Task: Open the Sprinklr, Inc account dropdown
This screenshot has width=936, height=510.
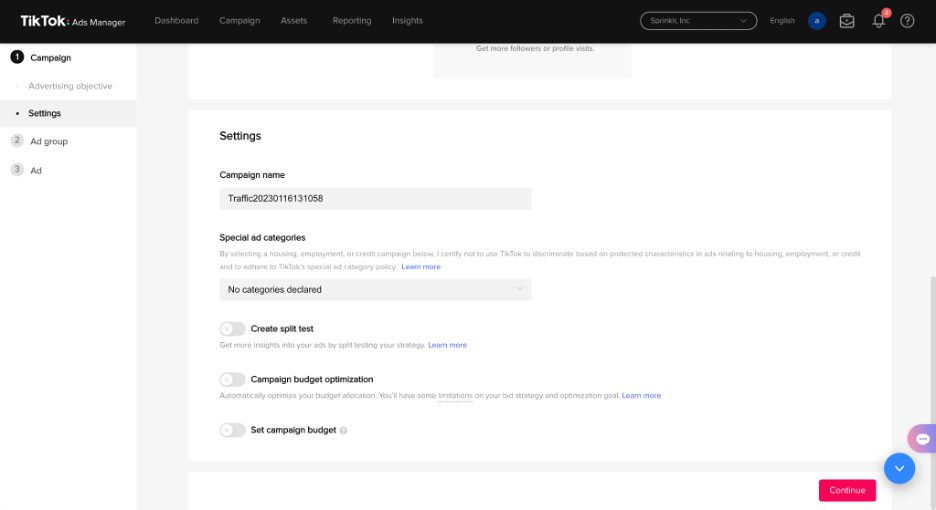Action: click(x=698, y=21)
